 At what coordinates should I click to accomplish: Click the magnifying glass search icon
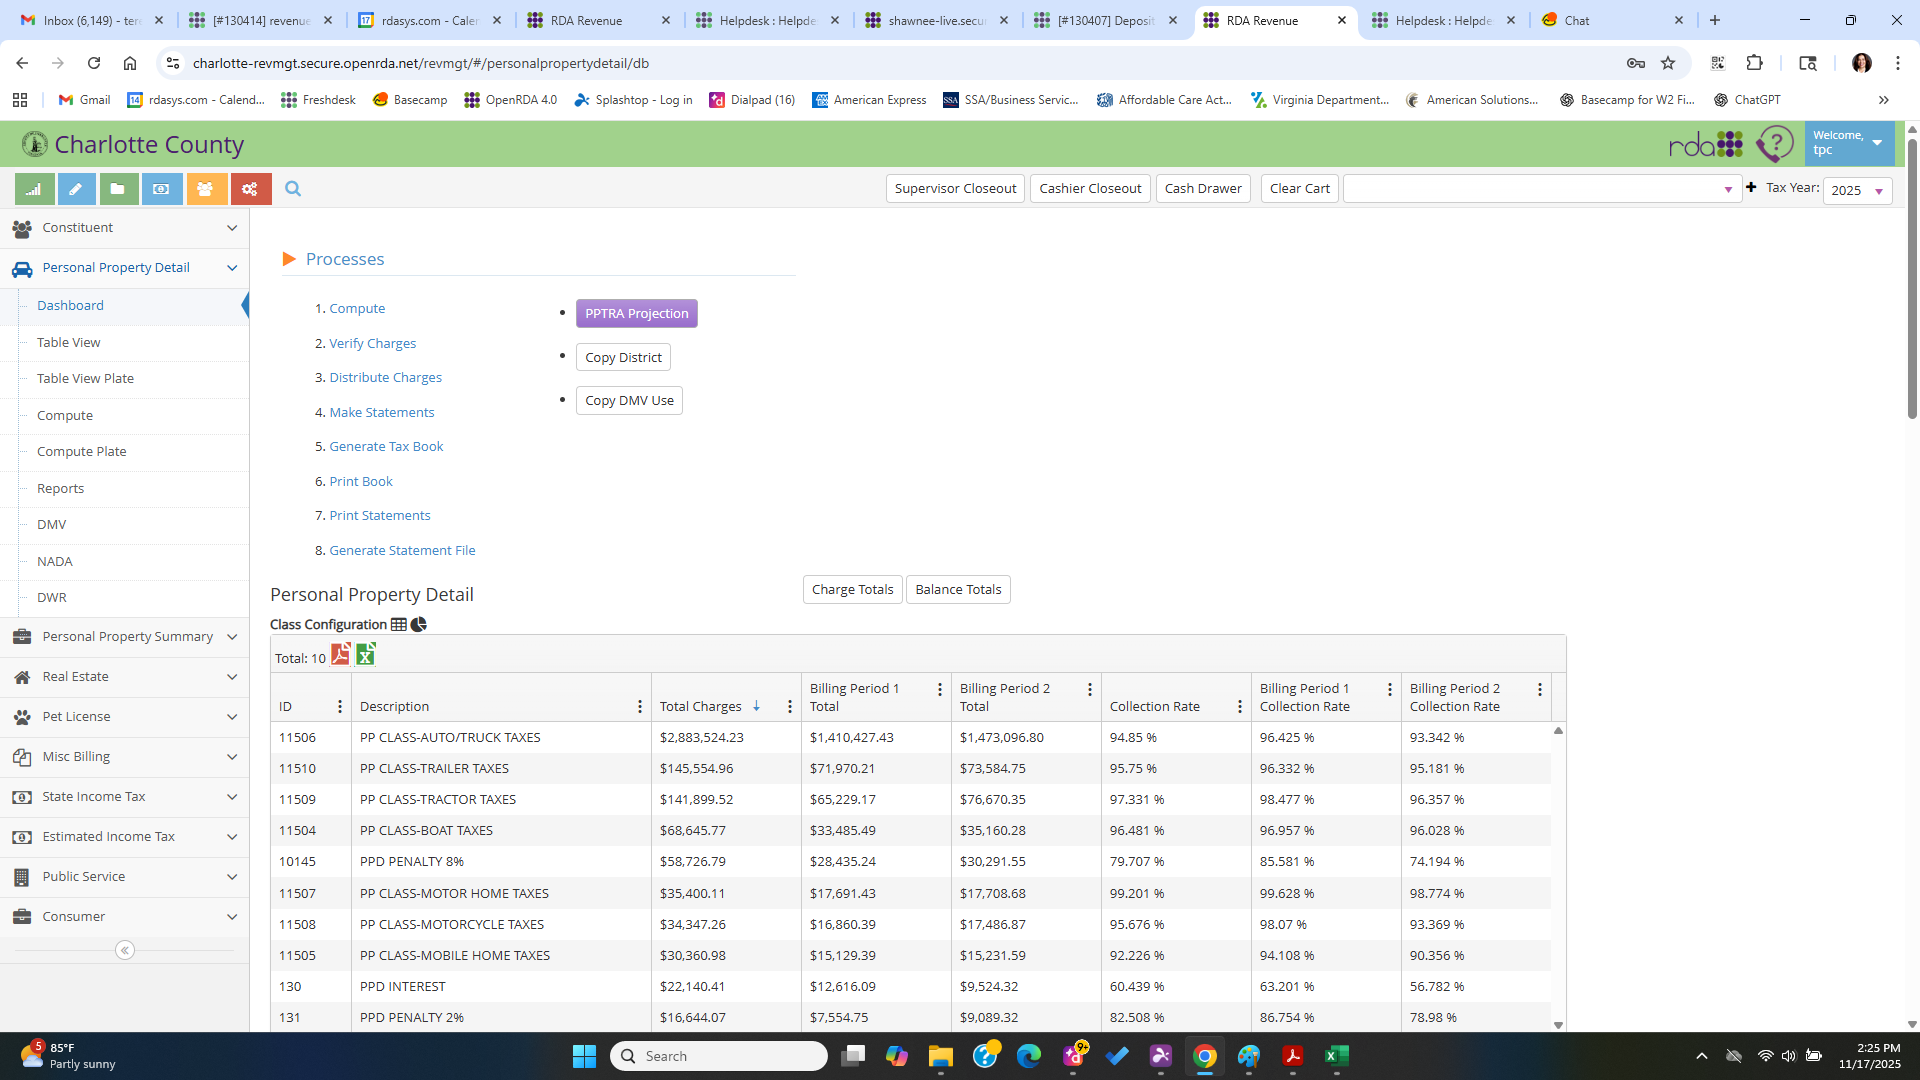click(293, 189)
